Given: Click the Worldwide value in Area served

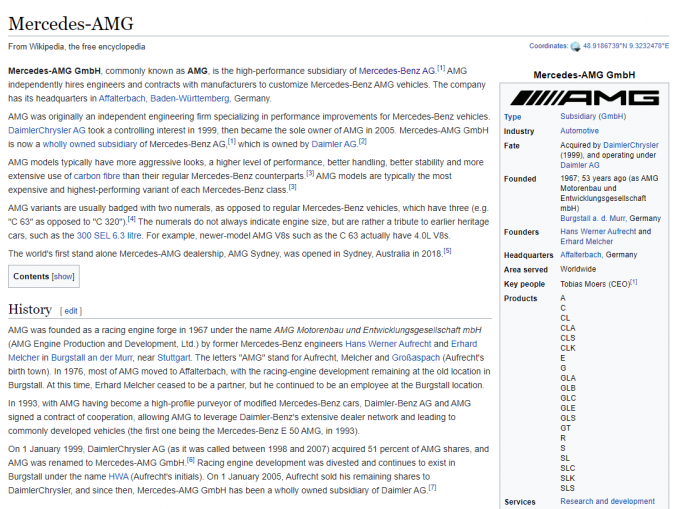Looking at the screenshot, I should (578, 269).
